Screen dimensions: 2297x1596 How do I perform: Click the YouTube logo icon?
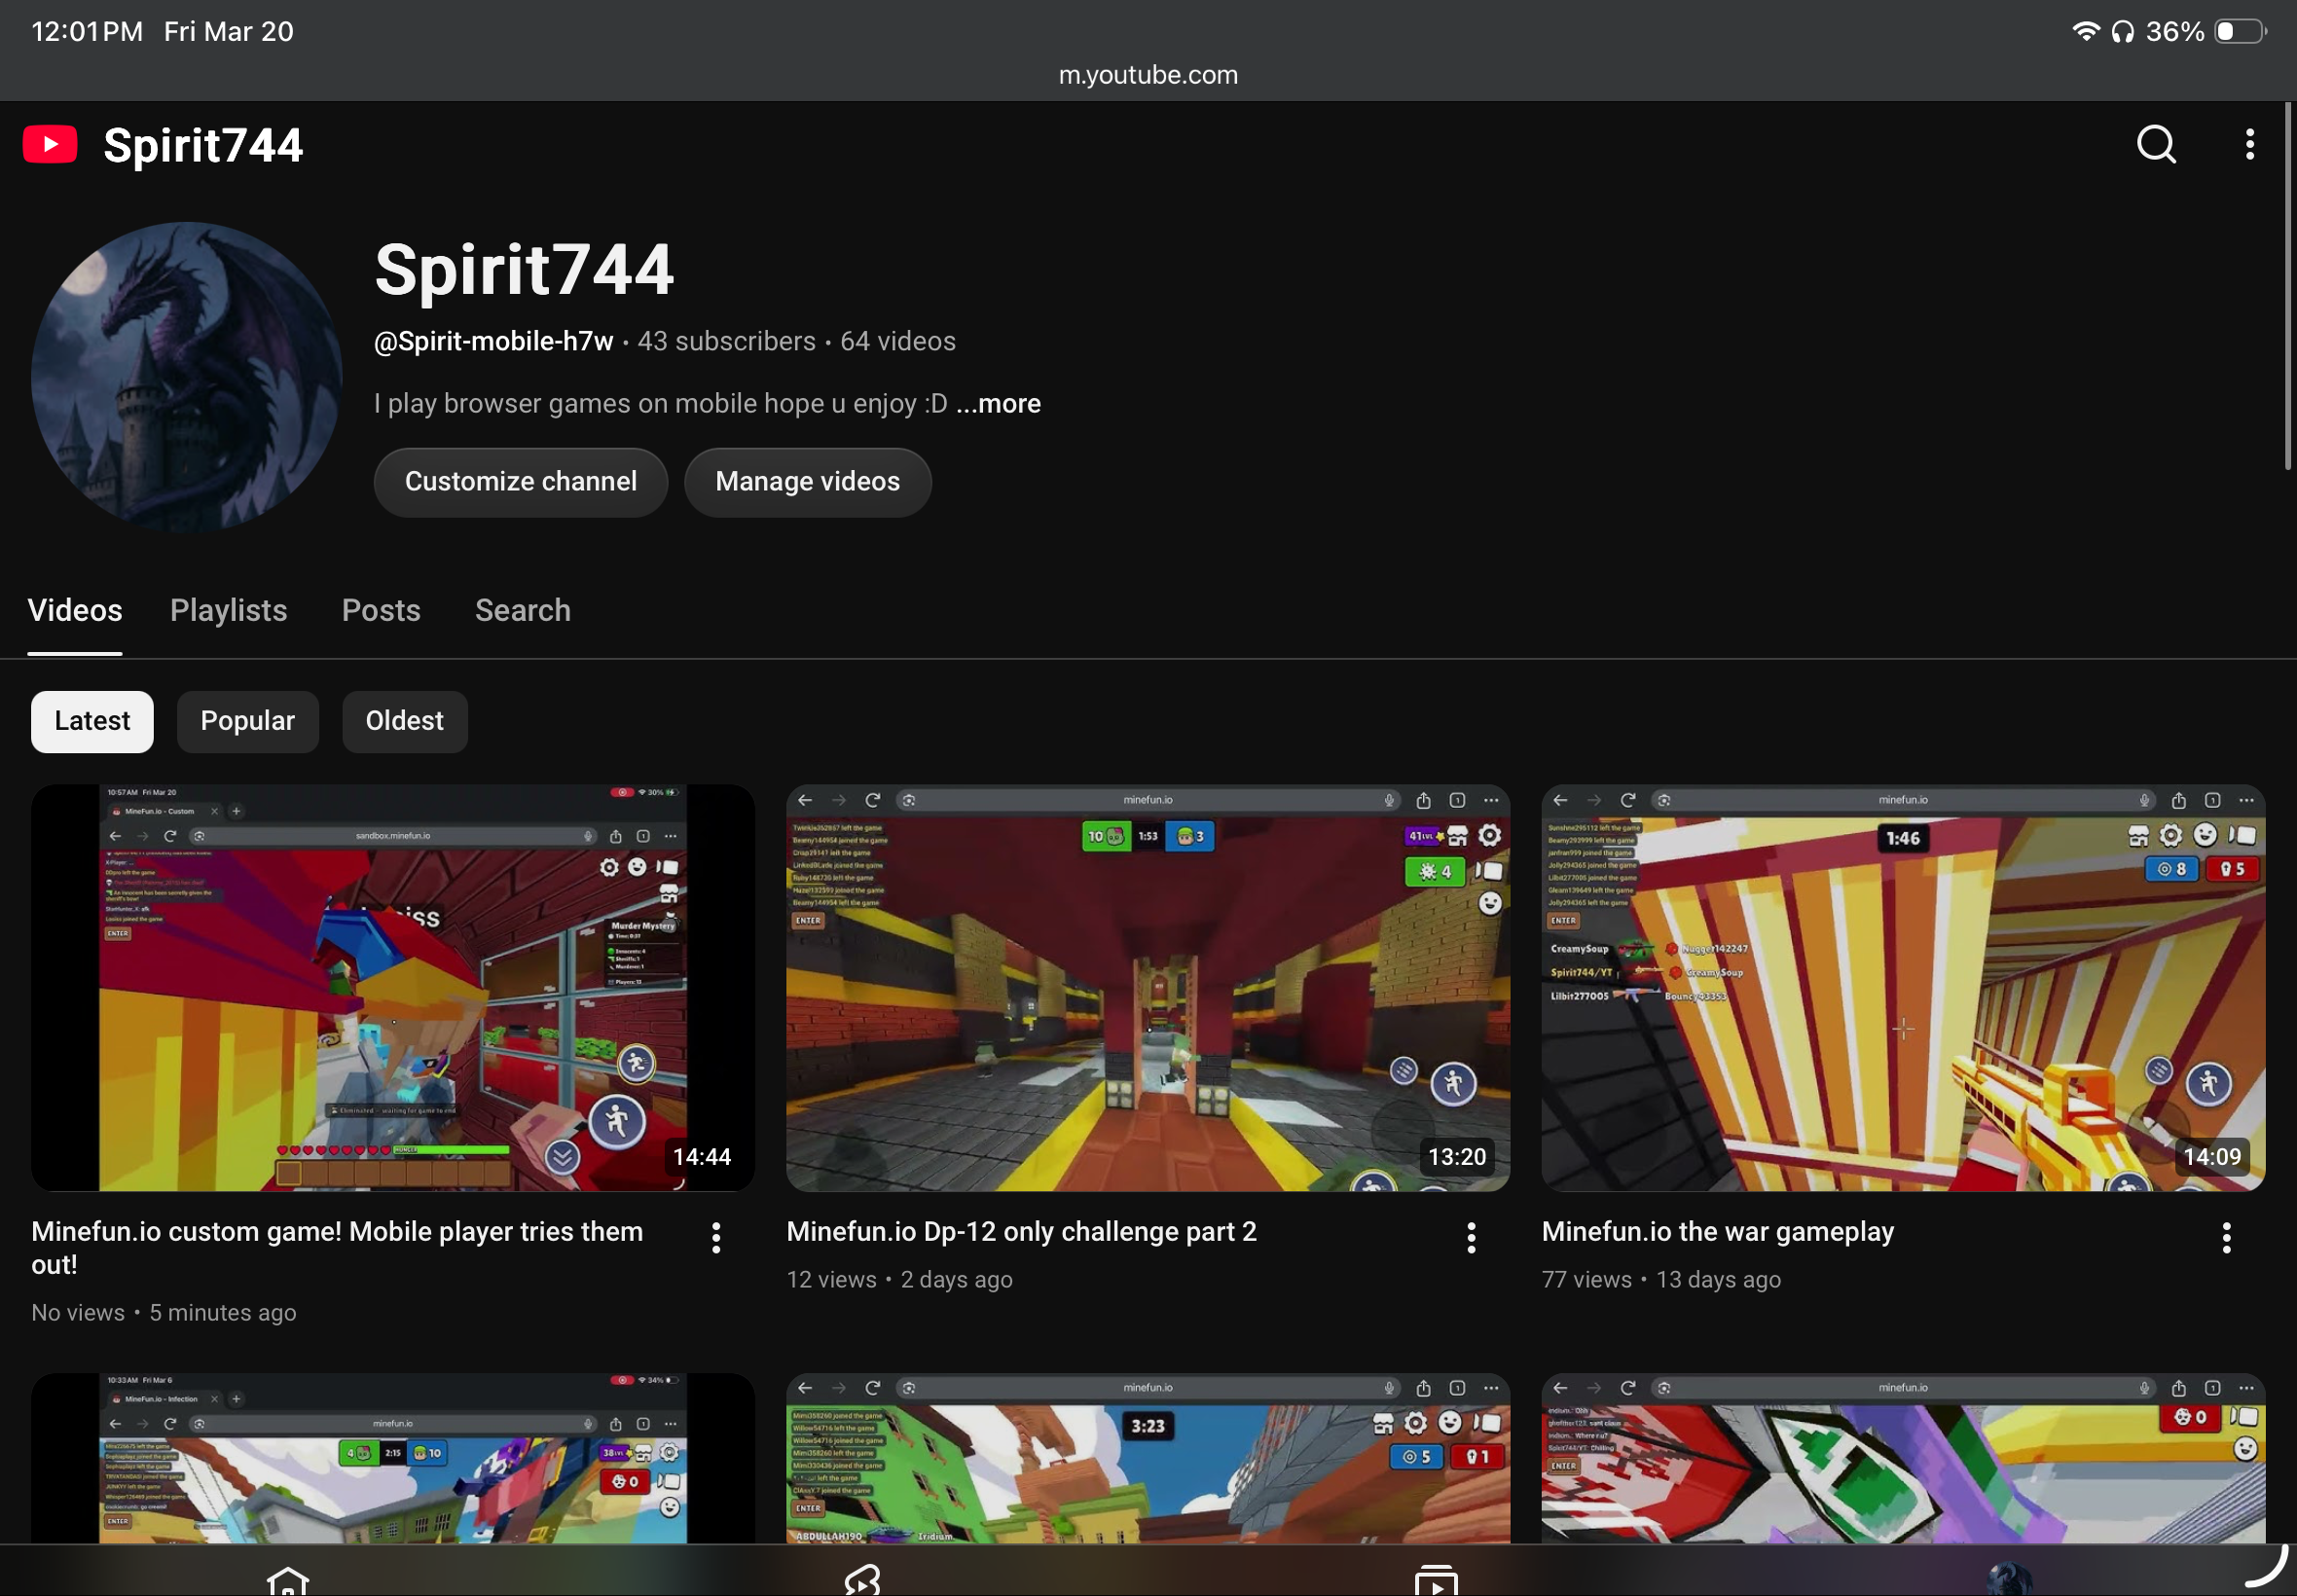[x=50, y=145]
